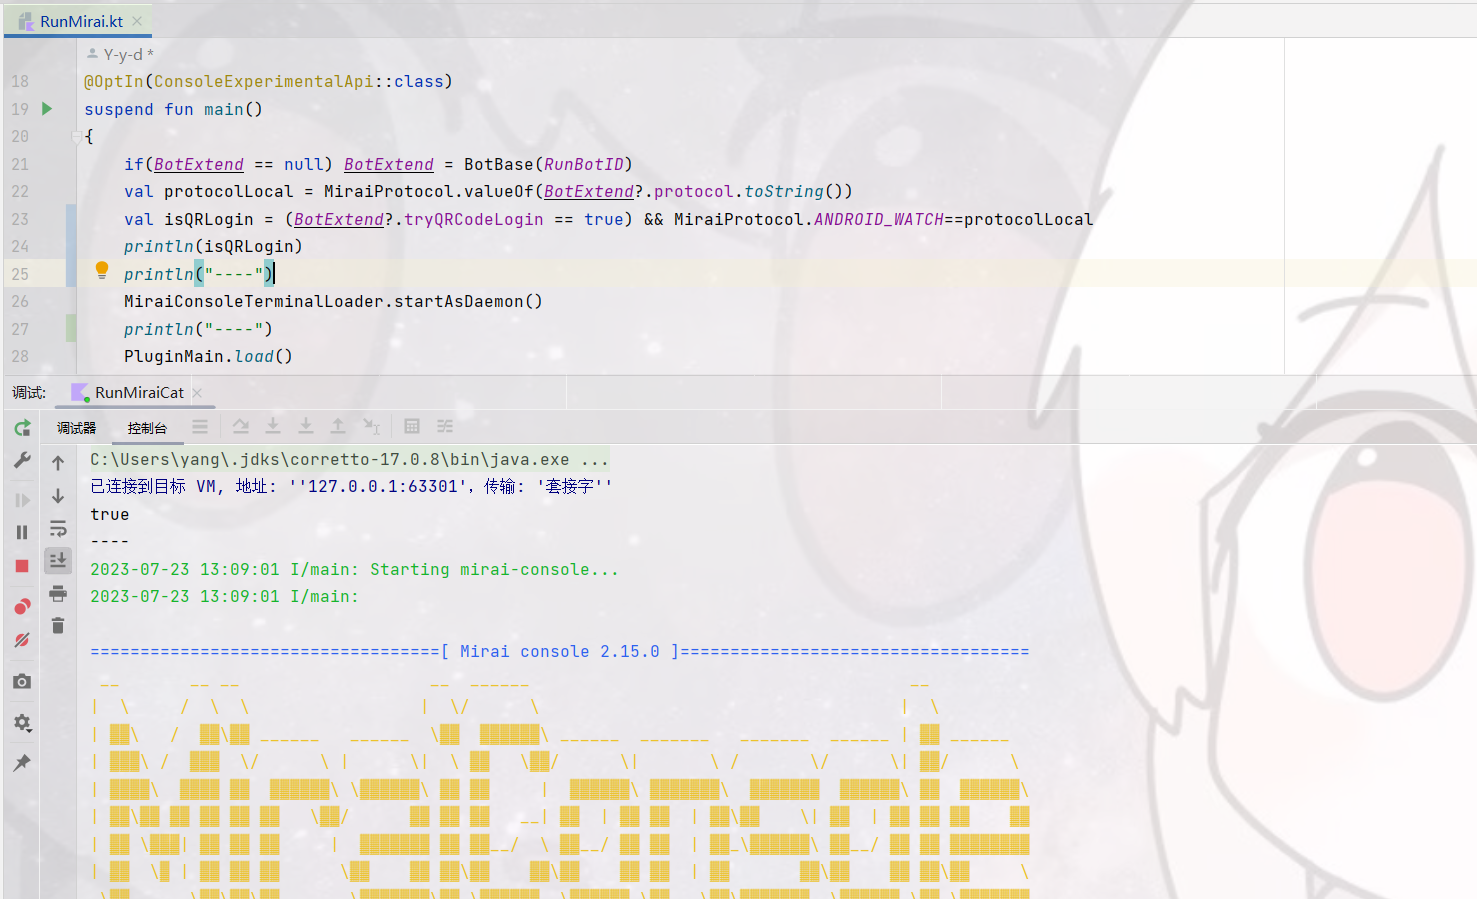The image size is (1477, 899).
Task: Toggle mute breakpoints
Action: tap(21, 640)
